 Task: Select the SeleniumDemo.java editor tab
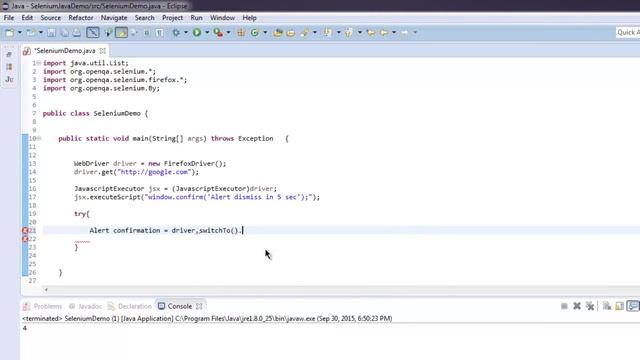(64, 51)
